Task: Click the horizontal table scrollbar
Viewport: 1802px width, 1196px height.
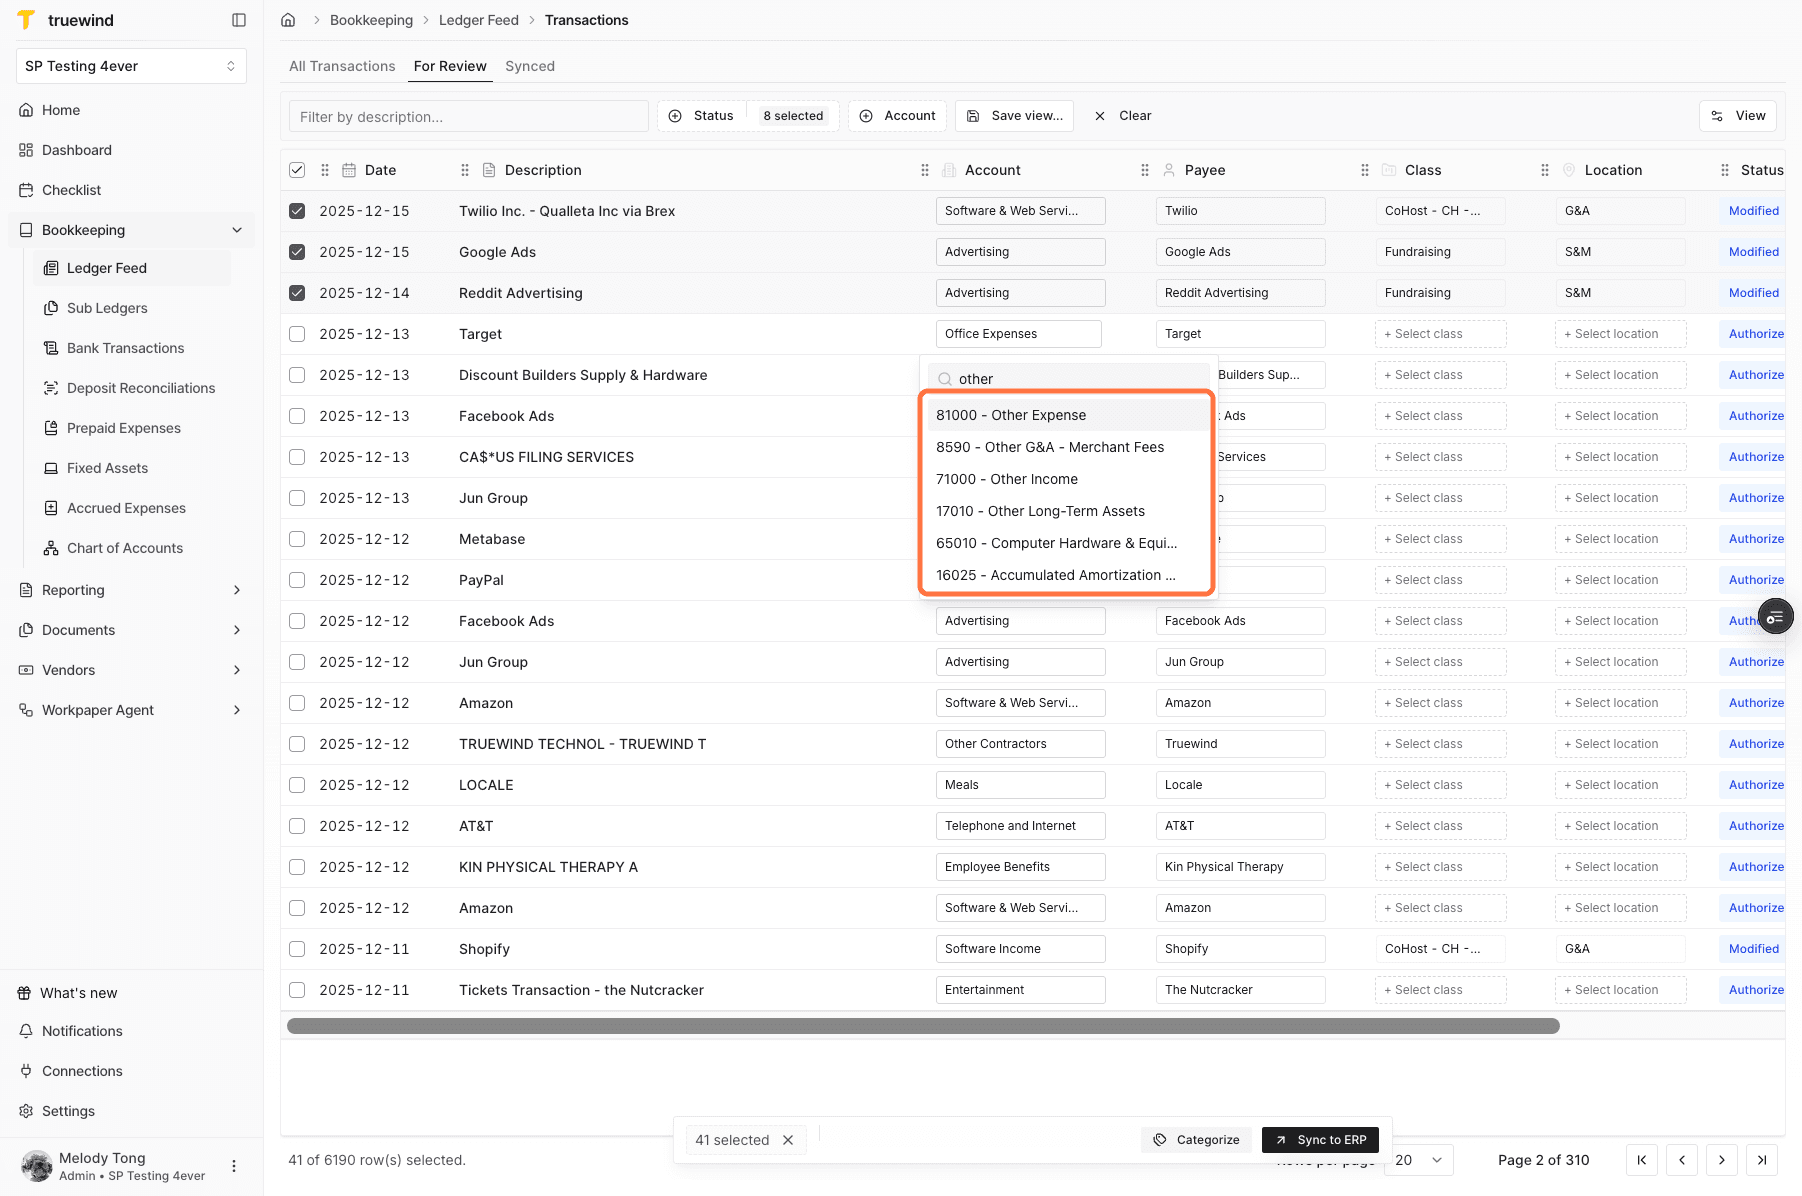Action: (923, 1026)
